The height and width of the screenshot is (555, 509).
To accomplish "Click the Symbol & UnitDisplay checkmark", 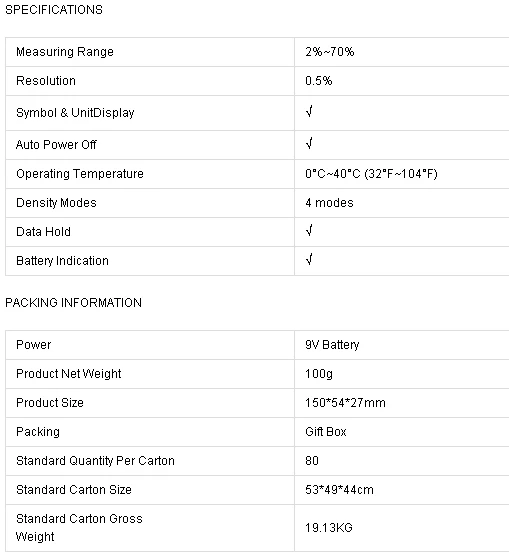I will pos(309,112).
